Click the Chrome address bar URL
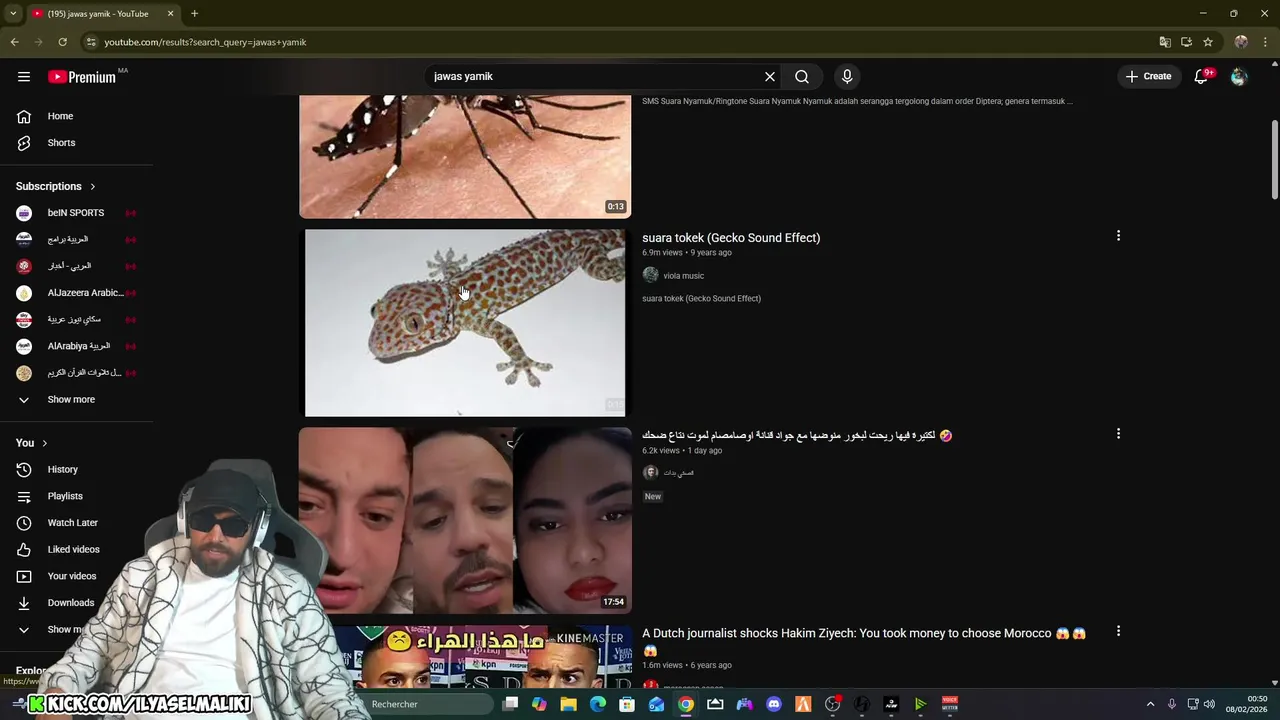Screen dimensions: 1280x720 pyautogui.click(x=205, y=42)
